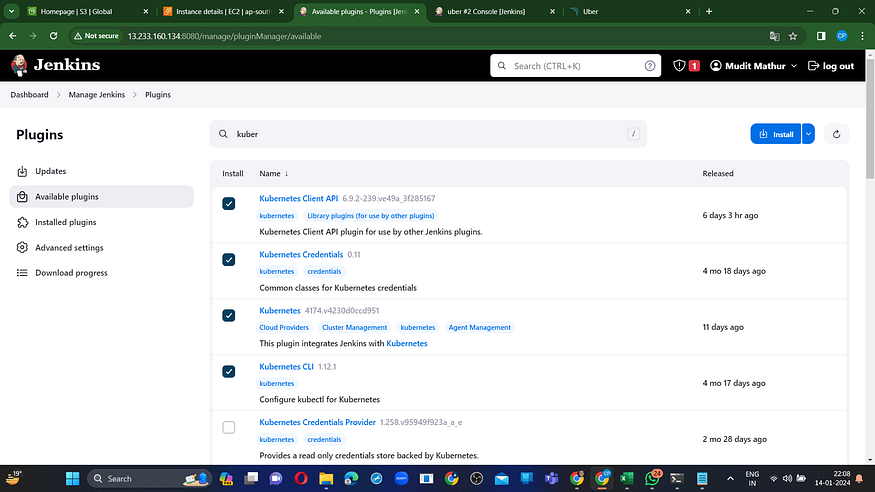This screenshot has height=492, width=875.
Task: Click the translate page icon in address bar
Action: 774,36
